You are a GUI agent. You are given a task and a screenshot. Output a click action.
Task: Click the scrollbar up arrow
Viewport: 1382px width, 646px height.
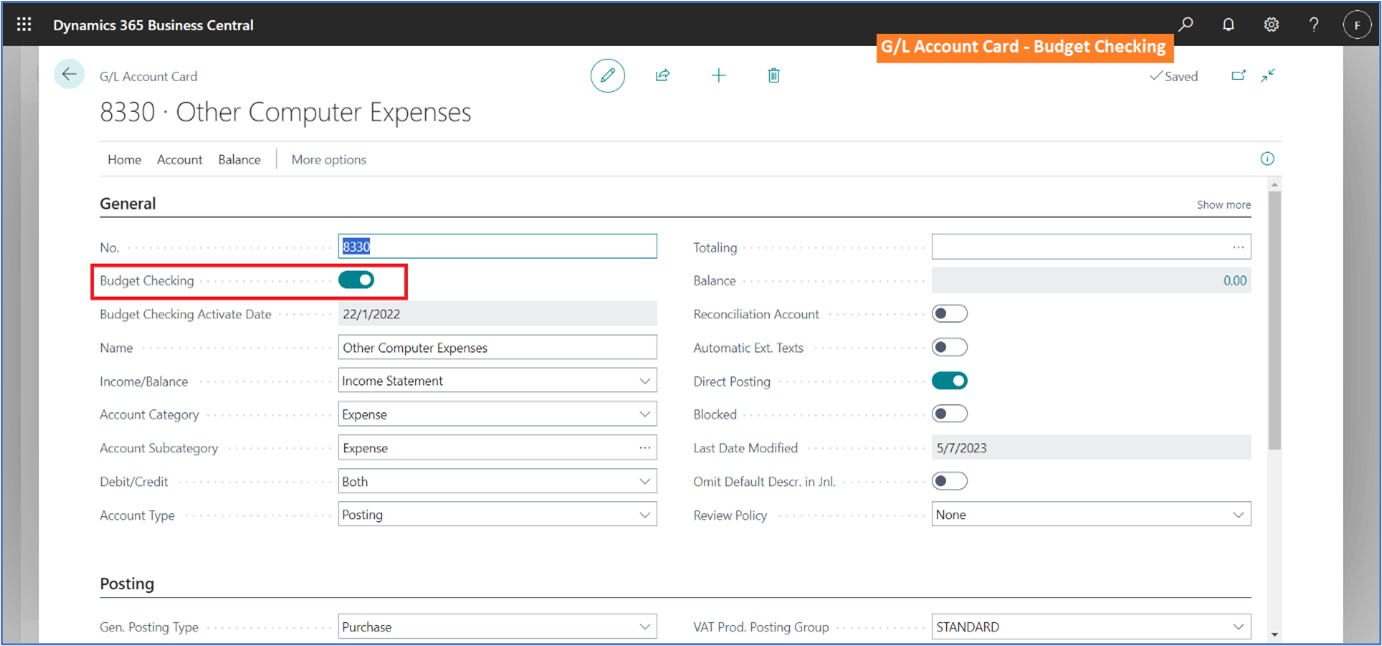[1274, 185]
